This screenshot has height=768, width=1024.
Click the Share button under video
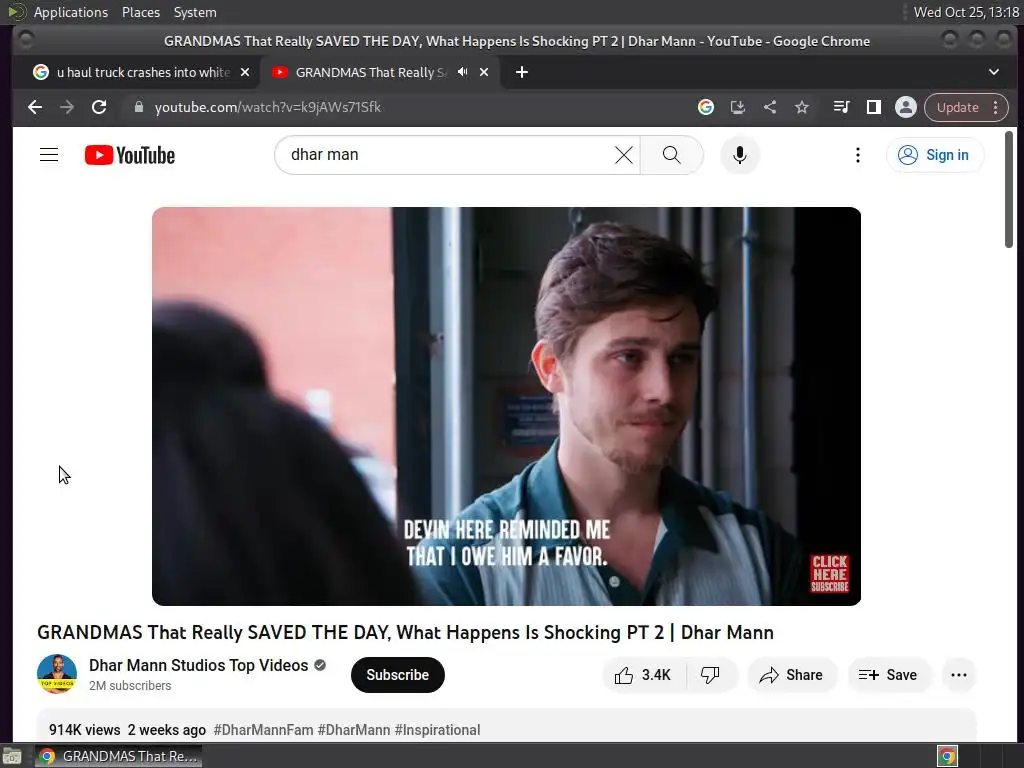point(791,675)
